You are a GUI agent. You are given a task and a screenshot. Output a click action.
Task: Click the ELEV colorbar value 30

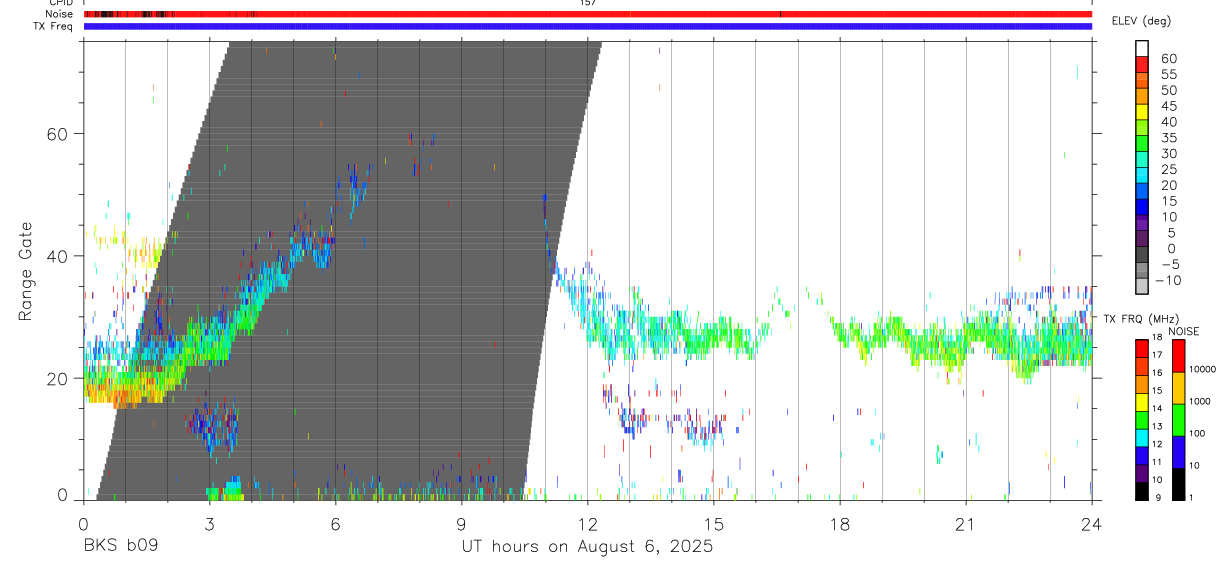click(x=1168, y=154)
